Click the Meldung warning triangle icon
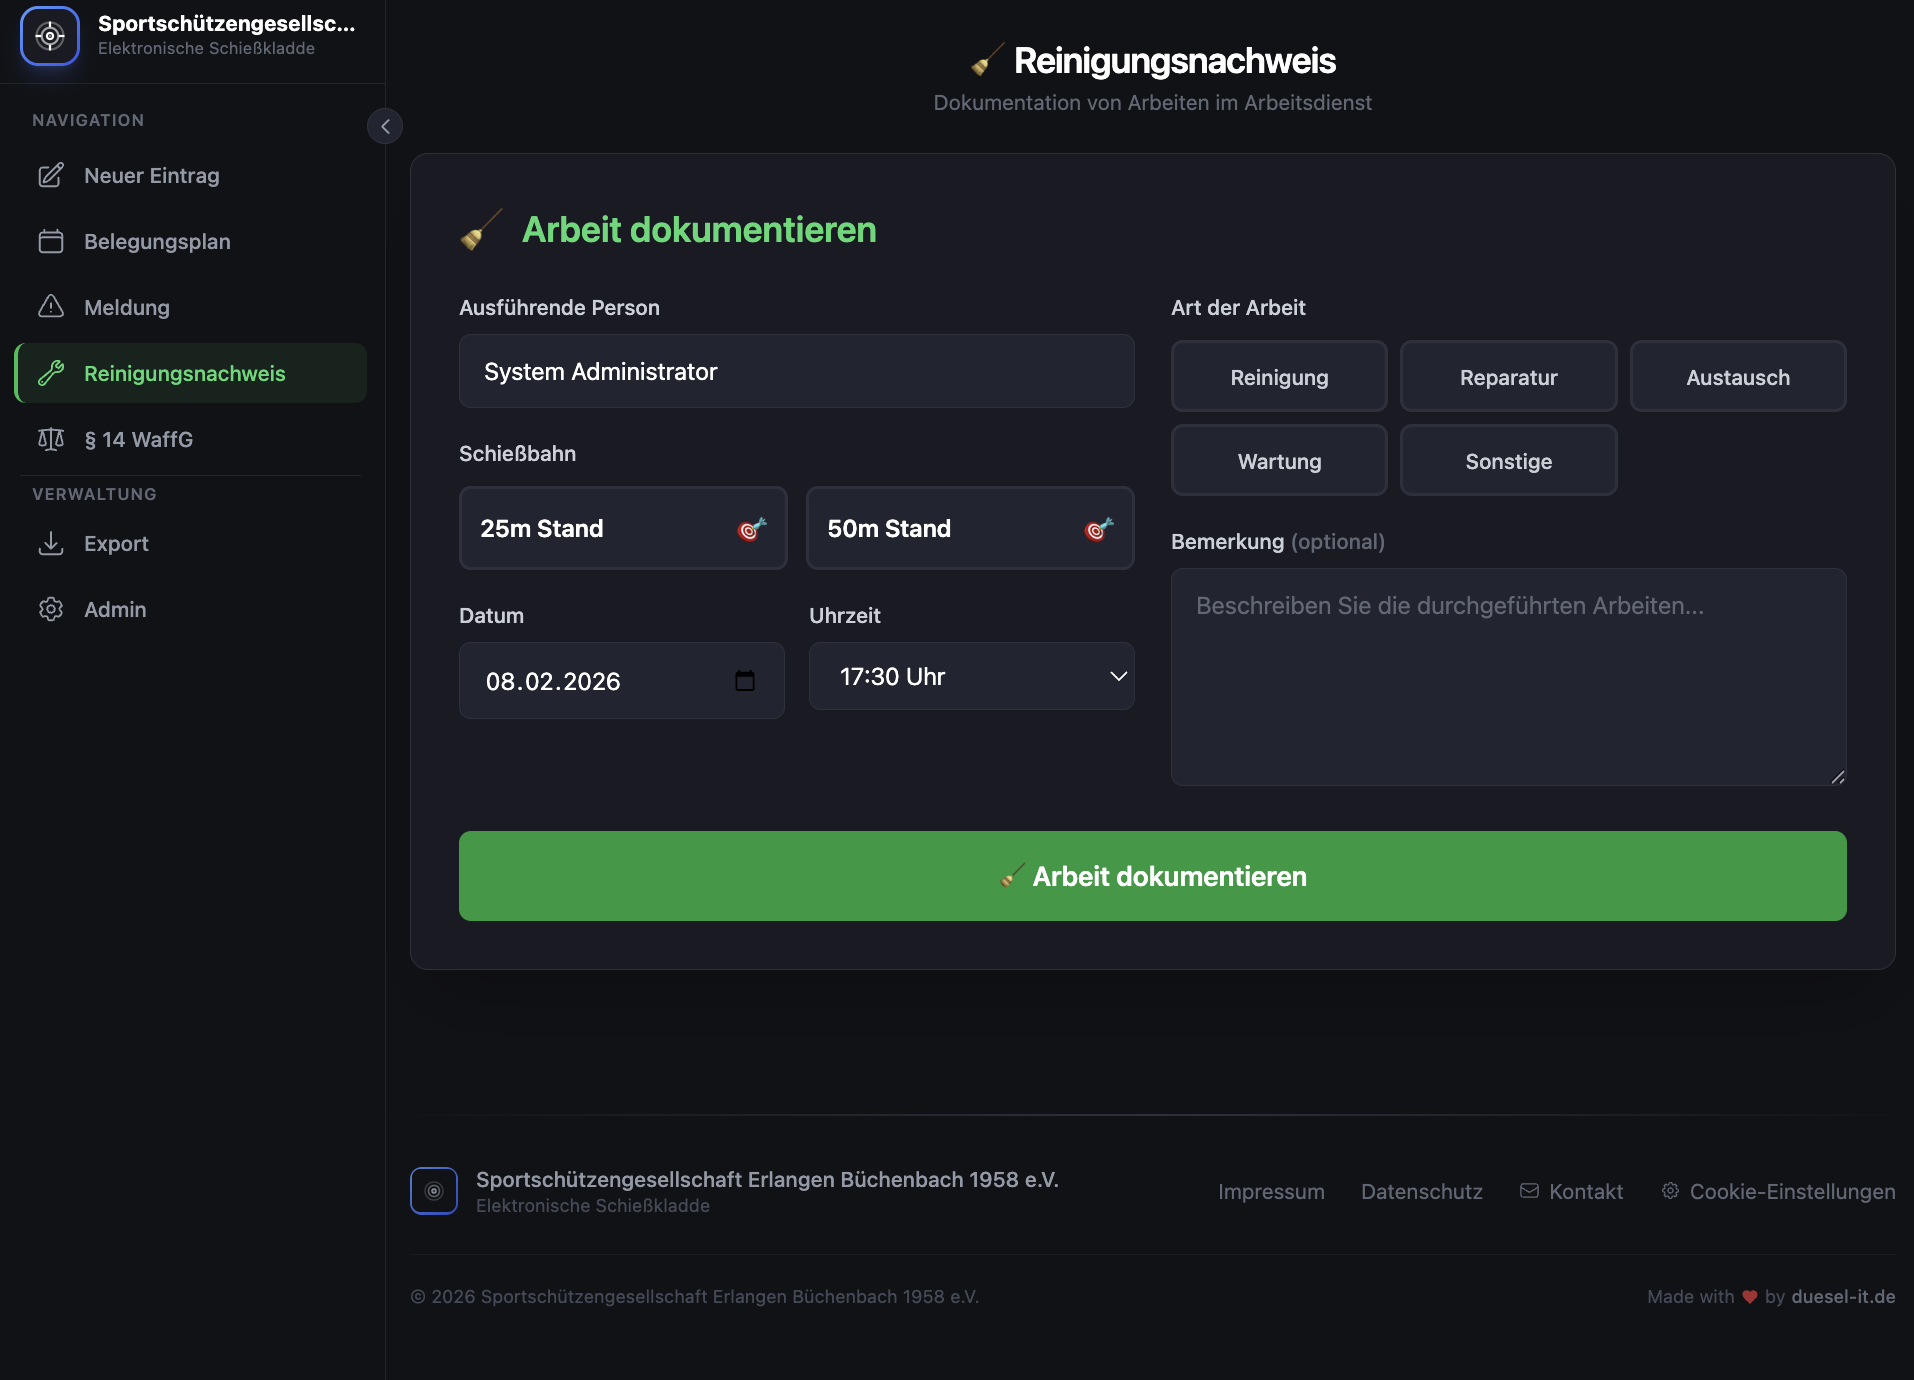Screen dimensions: 1914x1380 point(51,307)
